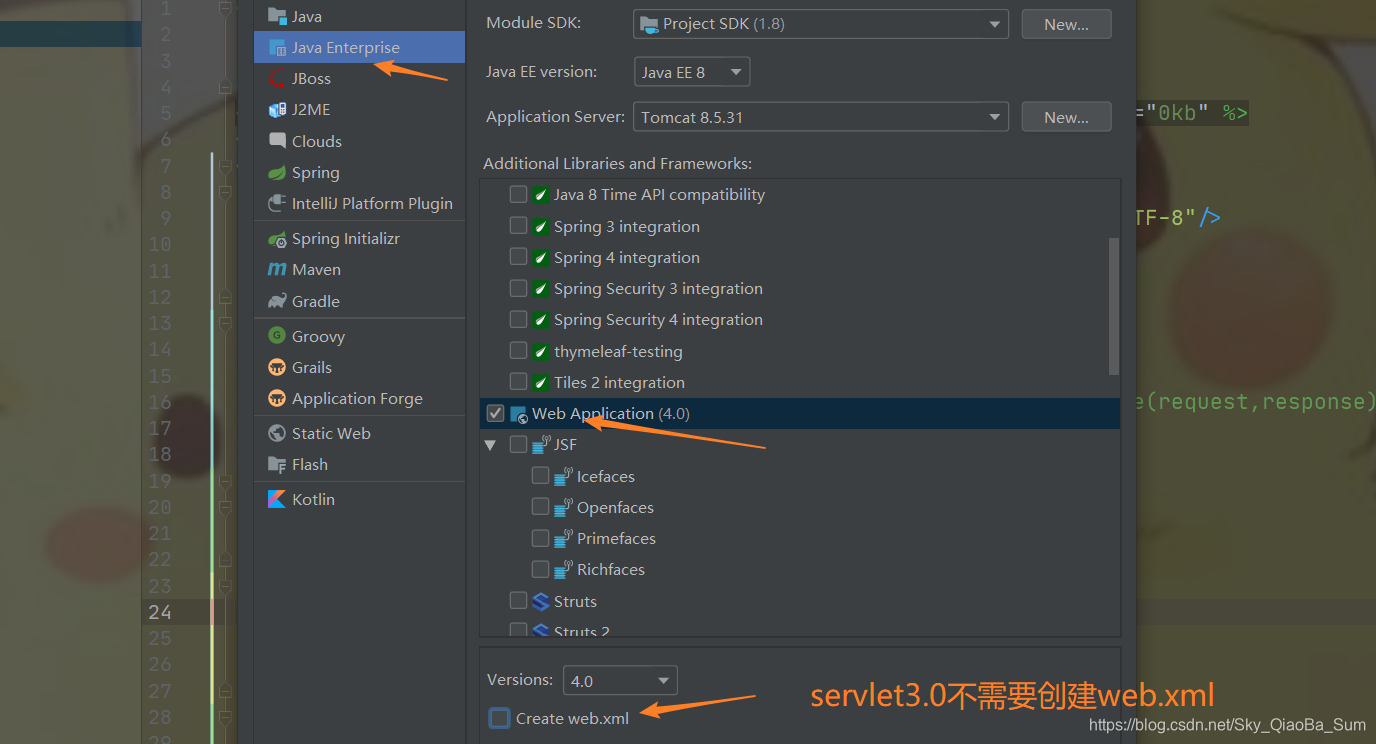Select Gradle project type
Screen dimensions: 1376x744
(359, 301)
